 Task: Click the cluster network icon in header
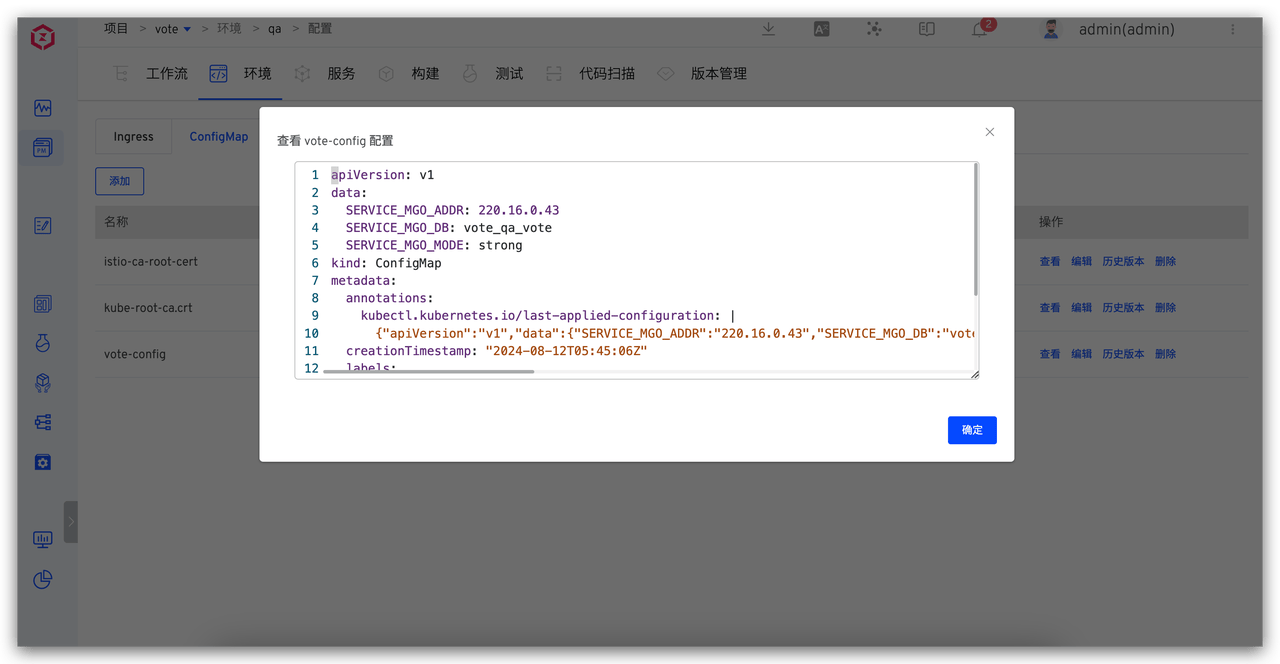[873, 29]
